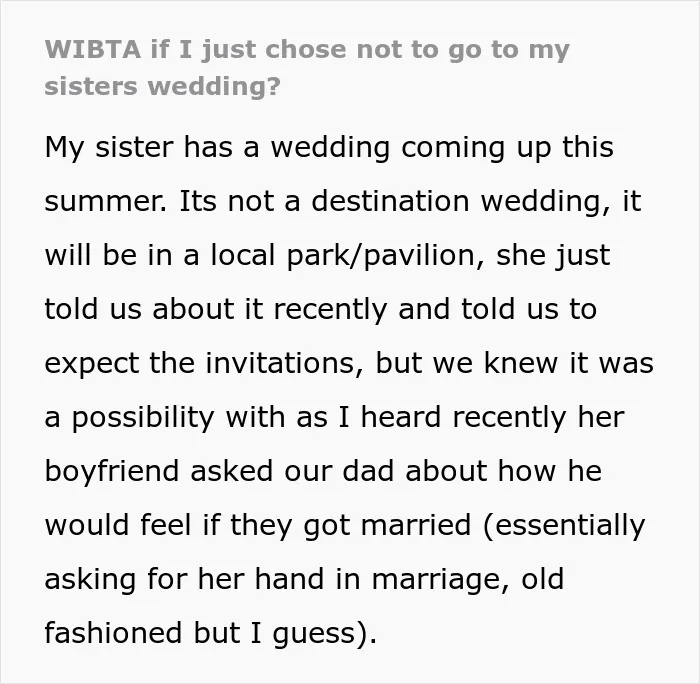
Task: Click the word 'boyfriend' in the paragraph
Action: click(x=112, y=471)
